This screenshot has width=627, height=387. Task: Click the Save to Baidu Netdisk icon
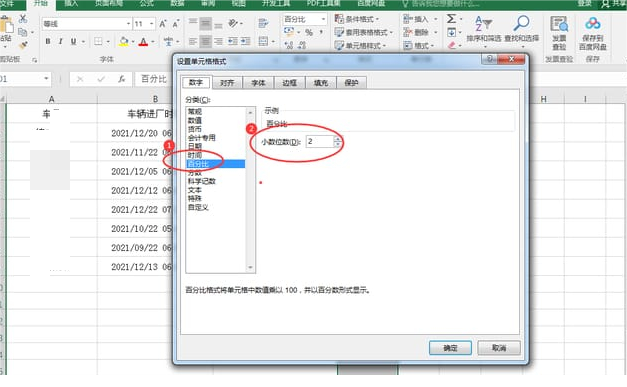(593, 24)
